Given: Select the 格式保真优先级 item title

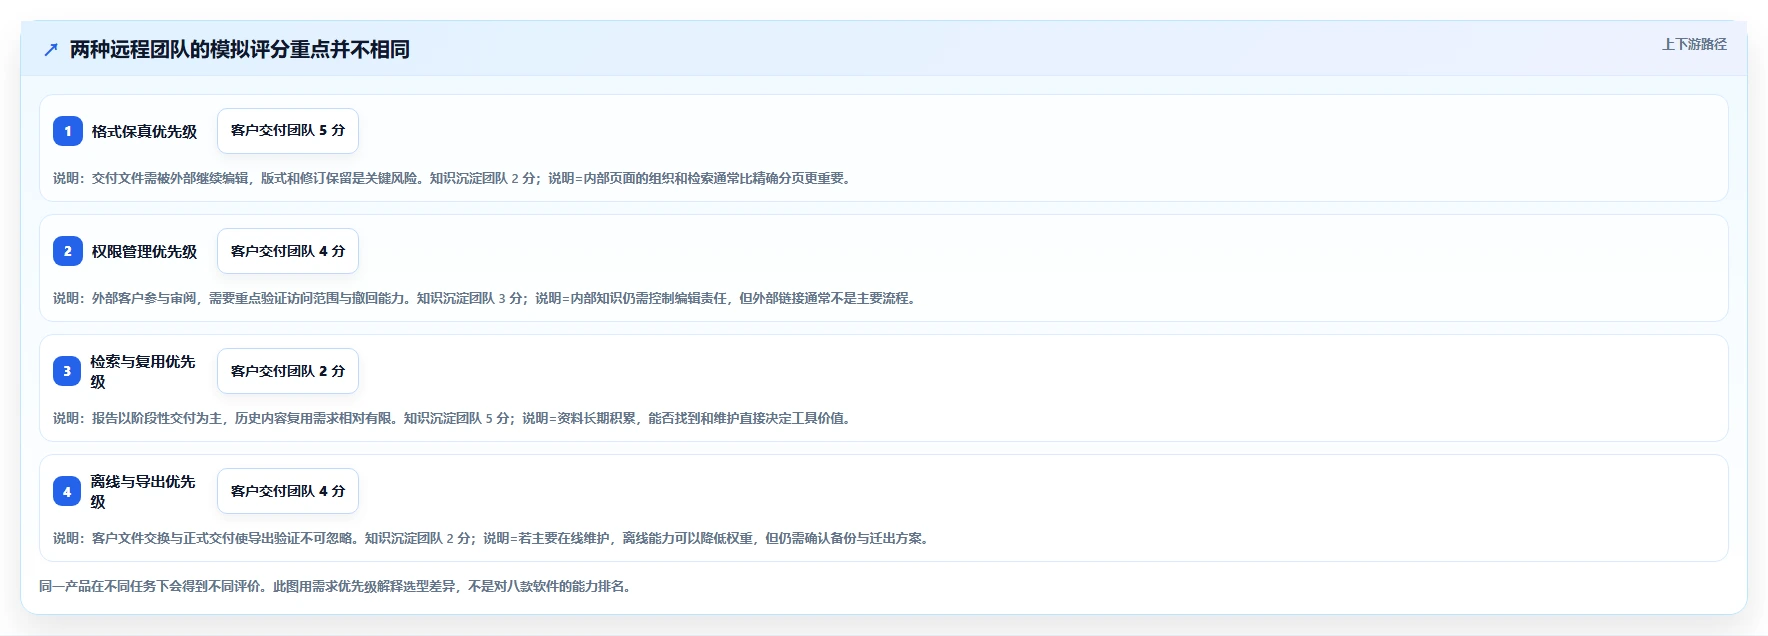Looking at the screenshot, I should 144,131.
